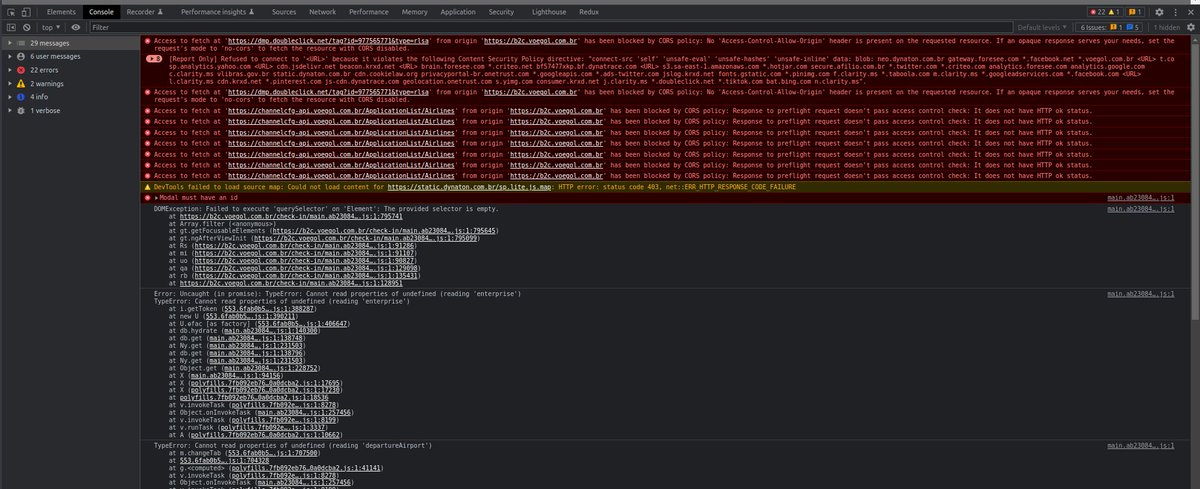Open the Memory tab
The width and height of the screenshot is (1200, 489).
coord(414,11)
